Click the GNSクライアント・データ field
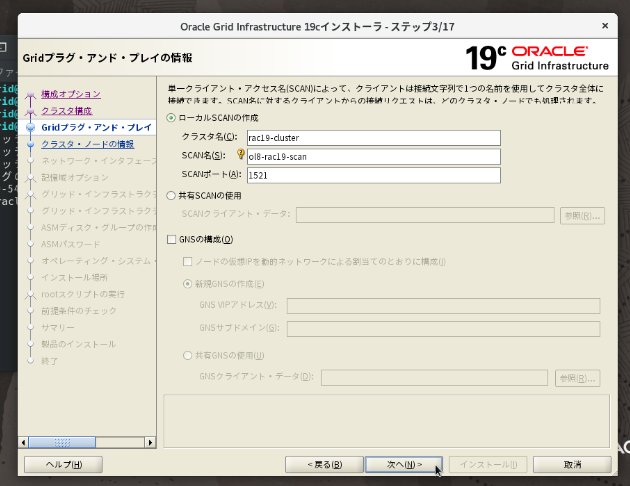This screenshot has height=486, width=630. [x=434, y=378]
